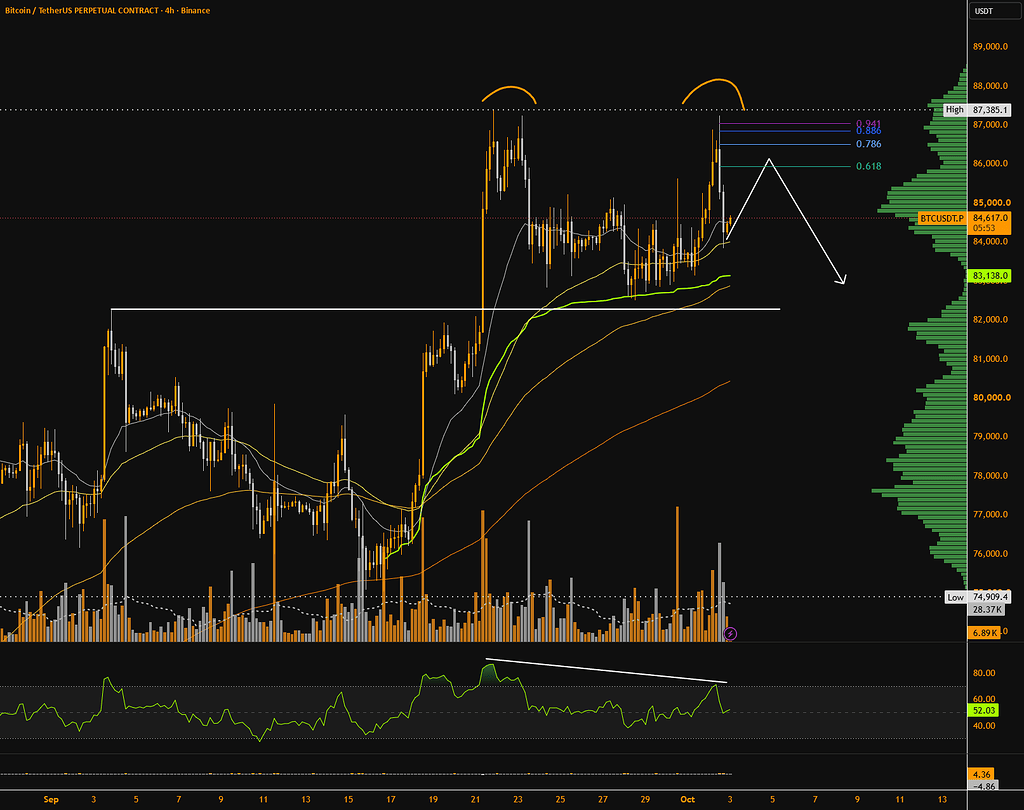Image resolution: width=1024 pixels, height=810 pixels.
Task: Select the 0.786 Fibonacci level label
Action: click(x=869, y=144)
